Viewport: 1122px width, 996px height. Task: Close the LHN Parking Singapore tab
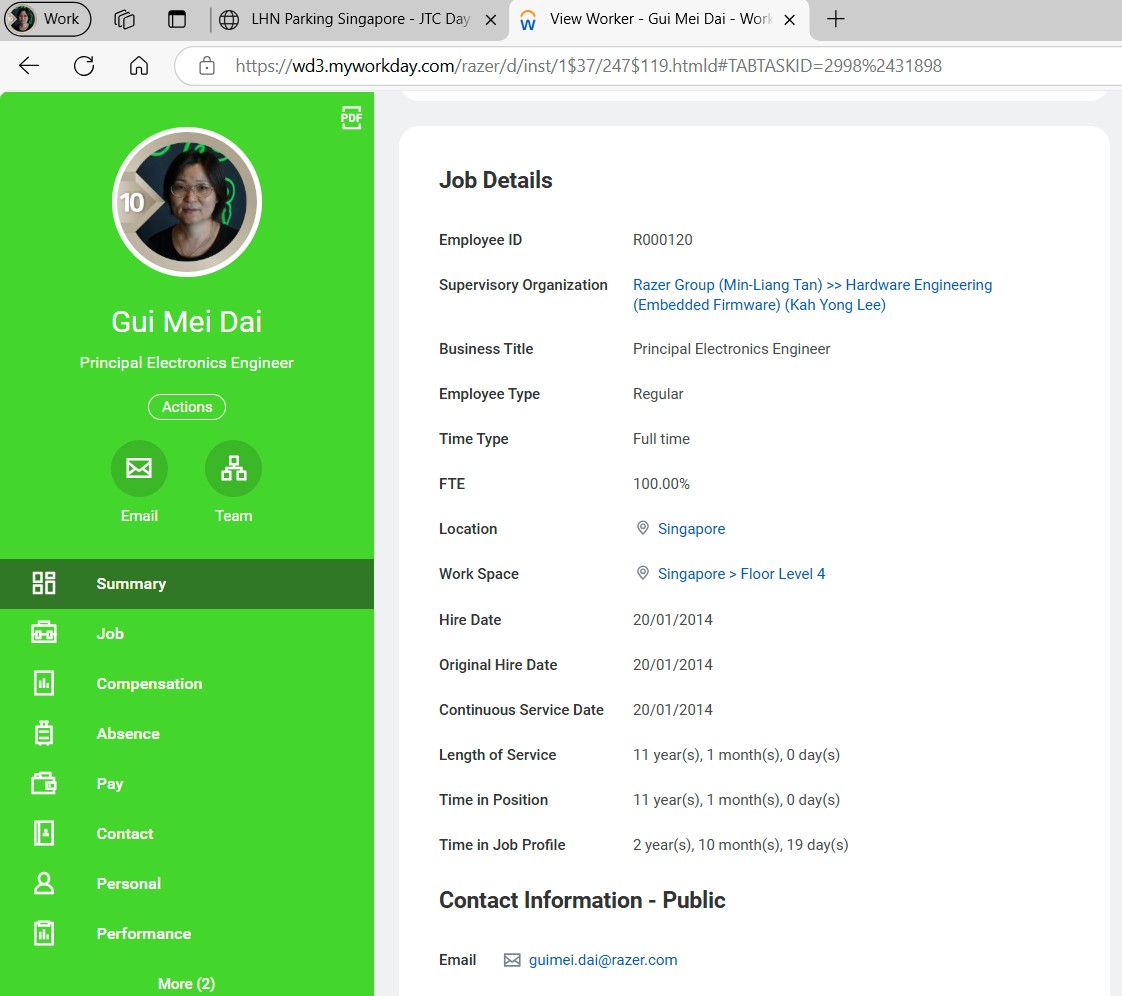[x=491, y=20]
